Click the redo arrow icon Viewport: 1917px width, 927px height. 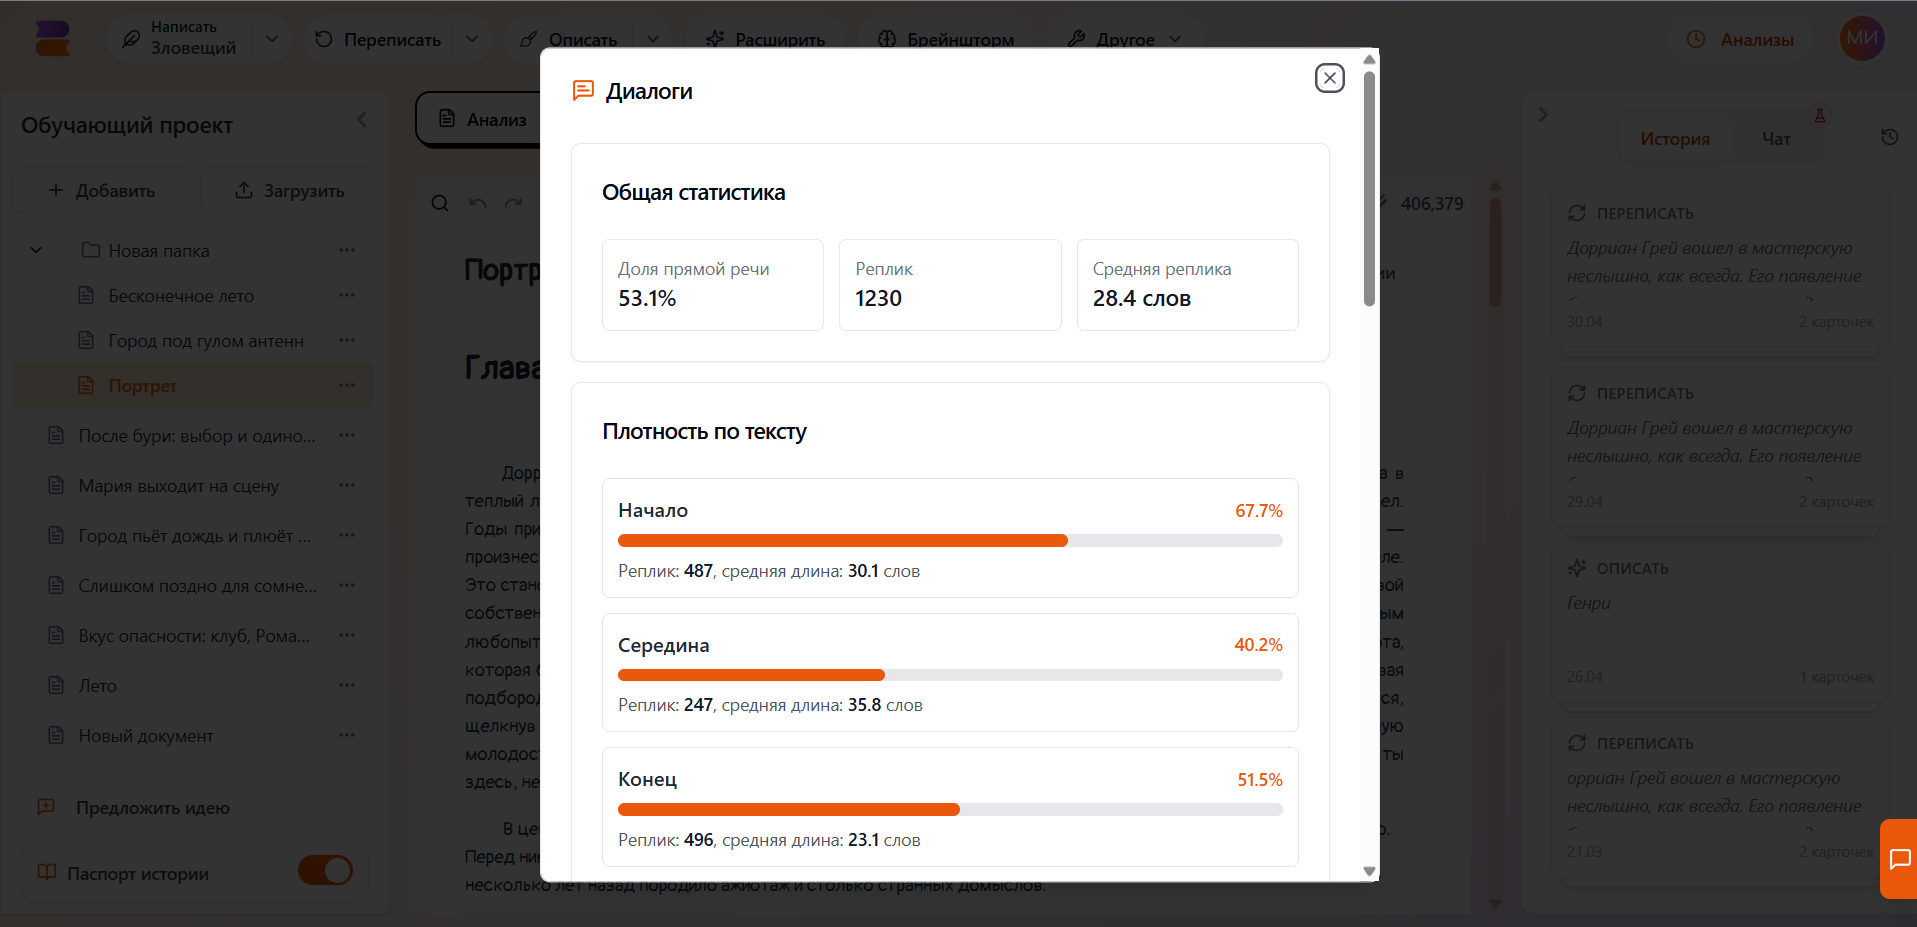point(514,203)
